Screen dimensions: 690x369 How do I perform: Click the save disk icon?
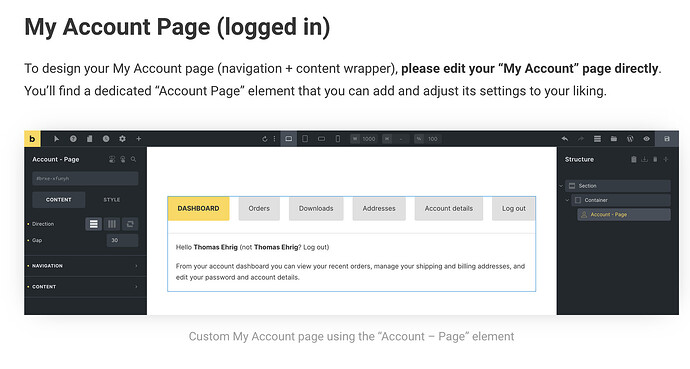tap(667, 139)
